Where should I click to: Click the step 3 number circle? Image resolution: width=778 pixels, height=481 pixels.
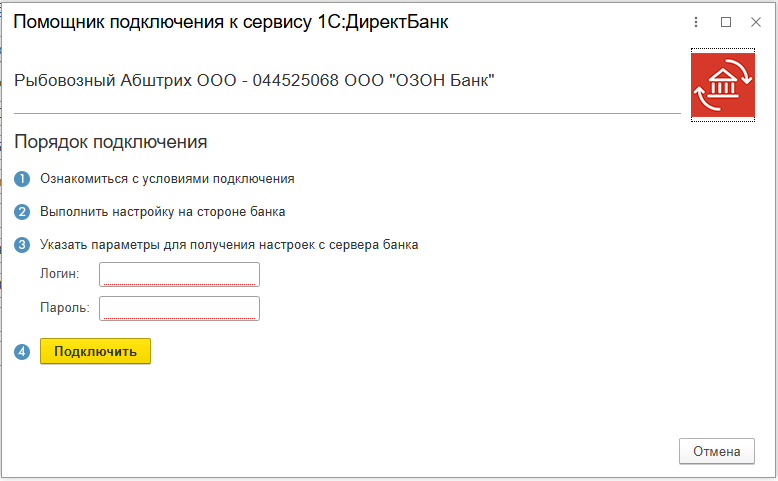[x=22, y=245]
